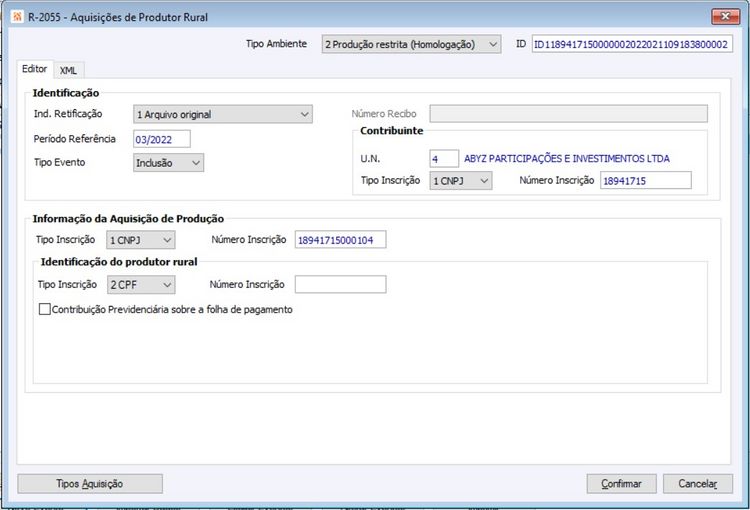
Task: Click the disabled Número Recibo field
Action: [x=568, y=114]
